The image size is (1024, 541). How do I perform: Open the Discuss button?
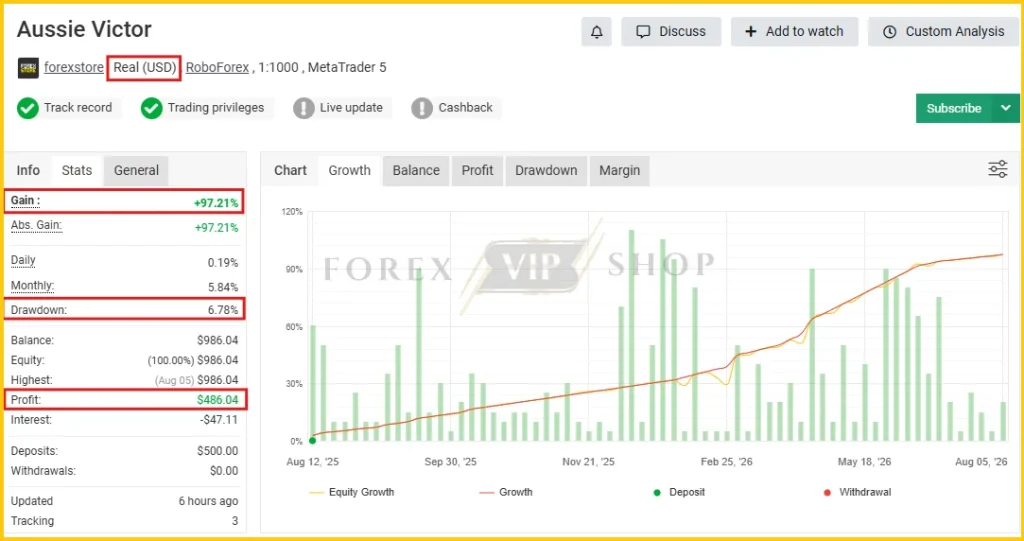[x=671, y=32]
